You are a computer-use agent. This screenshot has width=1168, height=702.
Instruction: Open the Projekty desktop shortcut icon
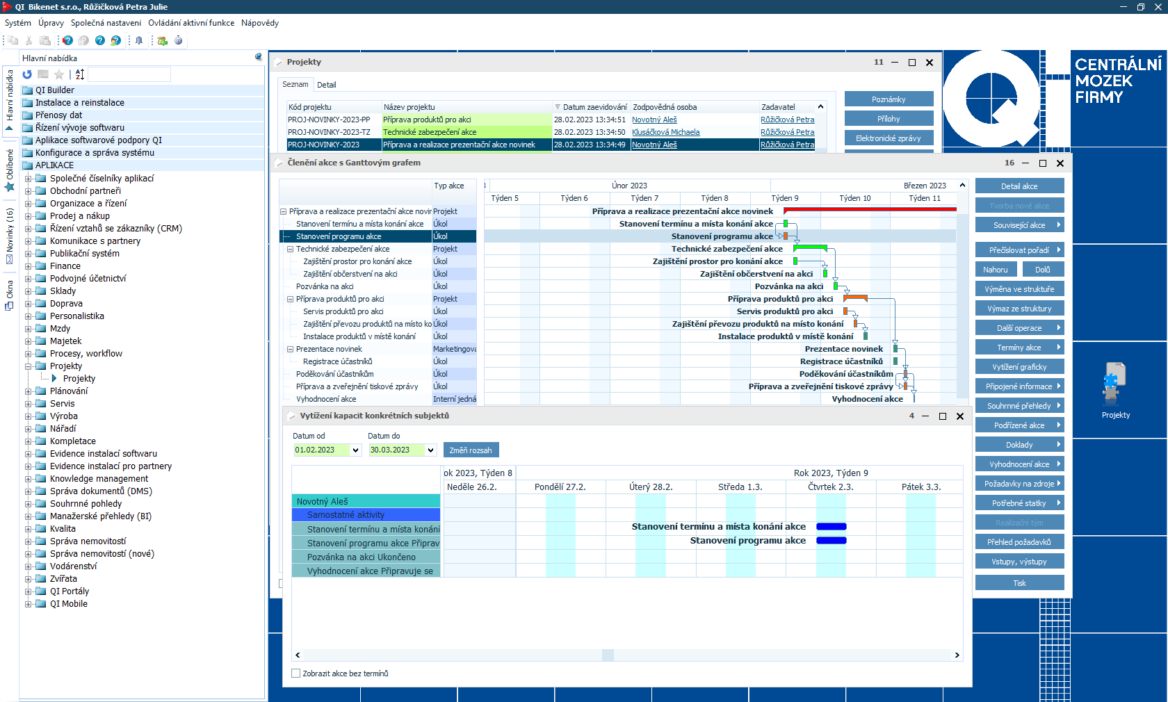pyautogui.click(x=1115, y=388)
